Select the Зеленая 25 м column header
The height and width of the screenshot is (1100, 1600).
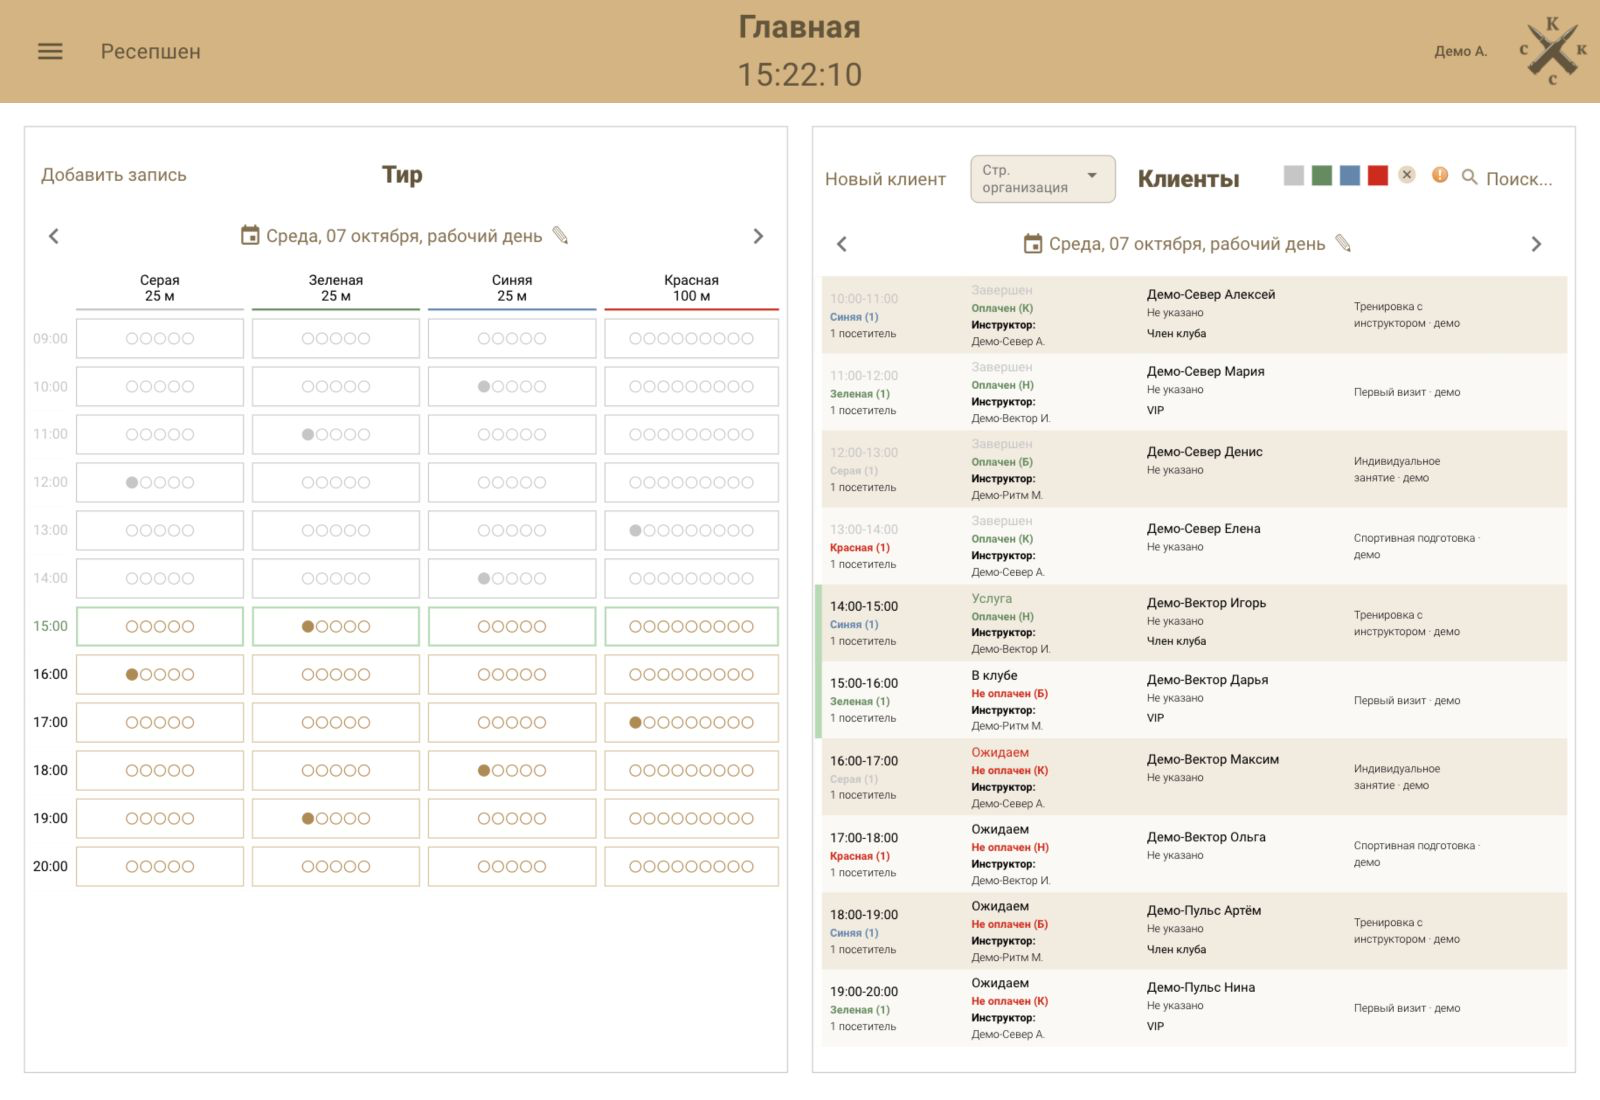pos(336,288)
